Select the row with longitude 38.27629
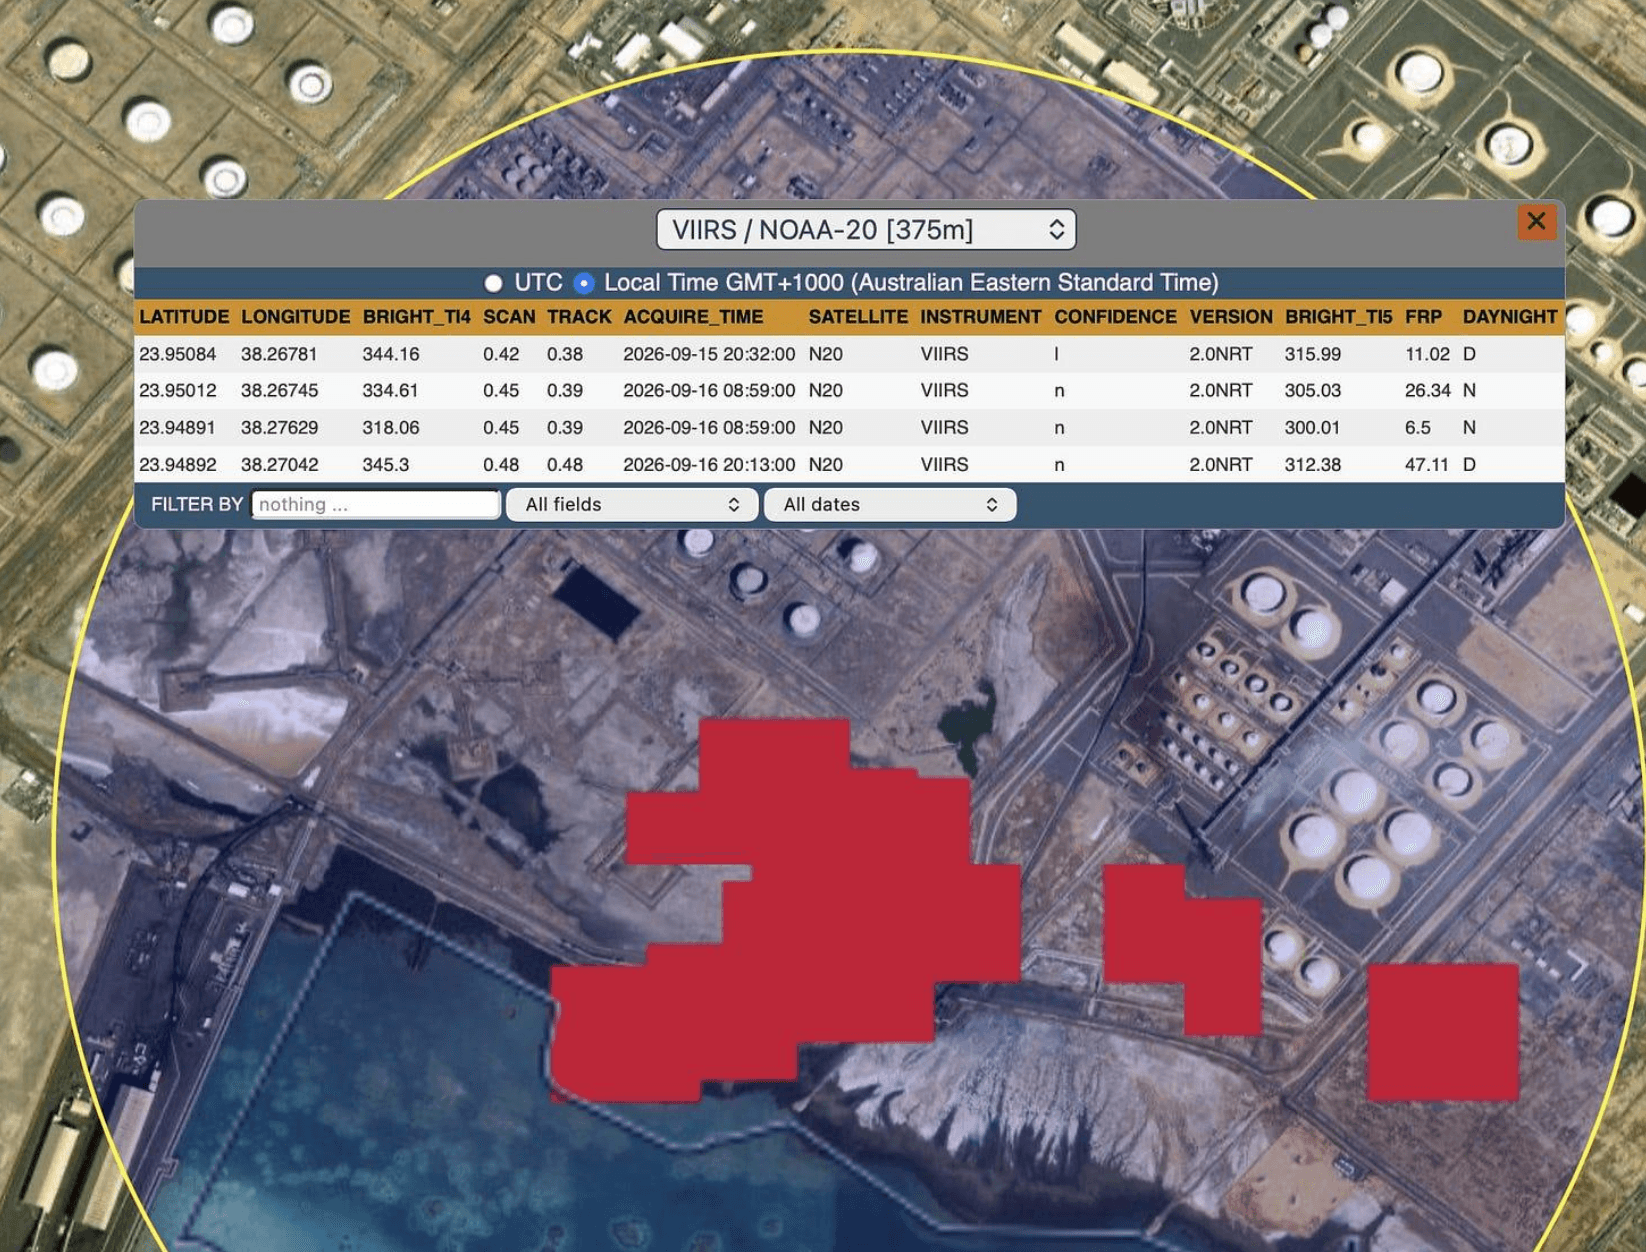Screen dimensions: 1646x1252 [849, 427]
